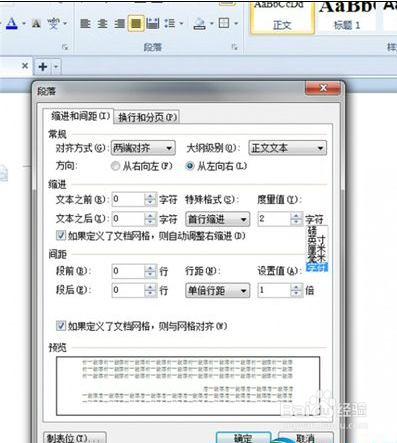Toggle 自动调整右缩进 checkbox
This screenshot has width=397, height=443.
[x=61, y=236]
